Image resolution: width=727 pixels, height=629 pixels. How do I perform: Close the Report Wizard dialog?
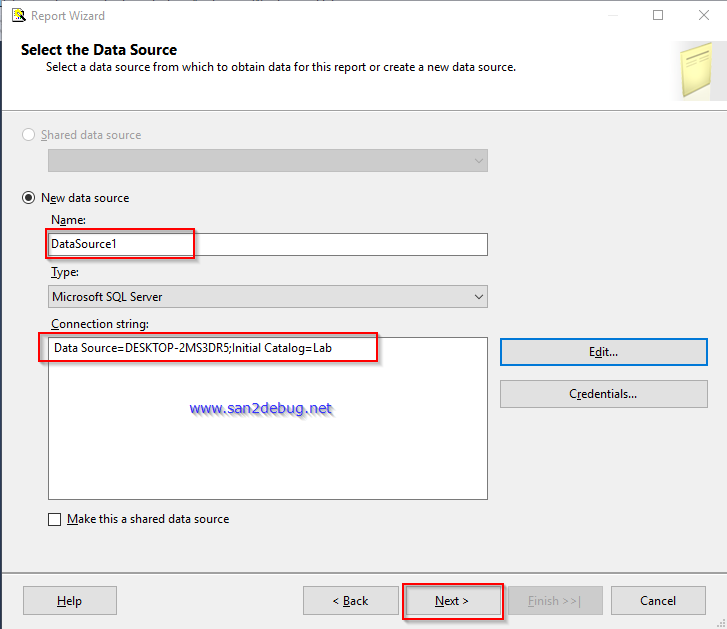click(703, 15)
